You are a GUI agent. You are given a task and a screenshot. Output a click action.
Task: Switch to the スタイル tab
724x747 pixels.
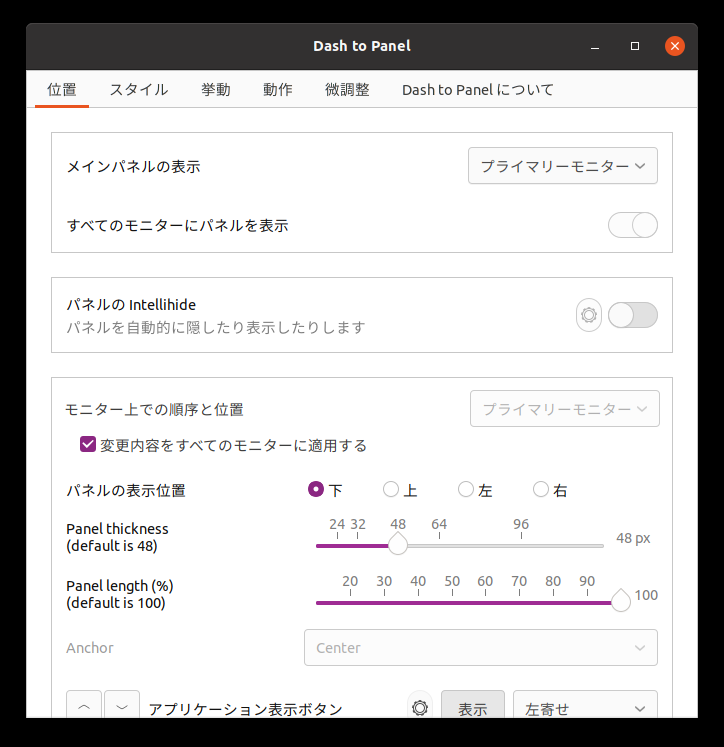point(139,90)
